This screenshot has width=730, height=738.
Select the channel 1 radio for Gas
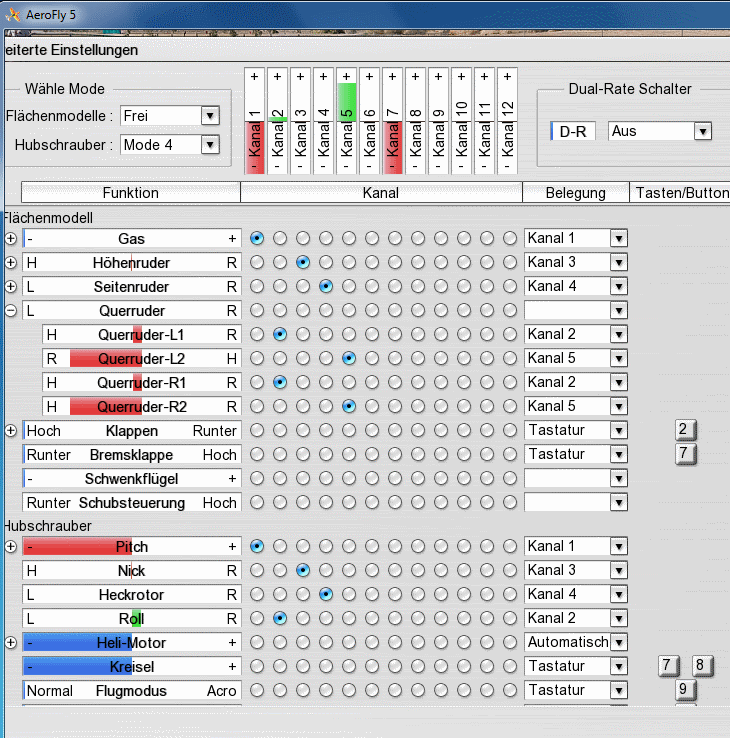tap(258, 238)
